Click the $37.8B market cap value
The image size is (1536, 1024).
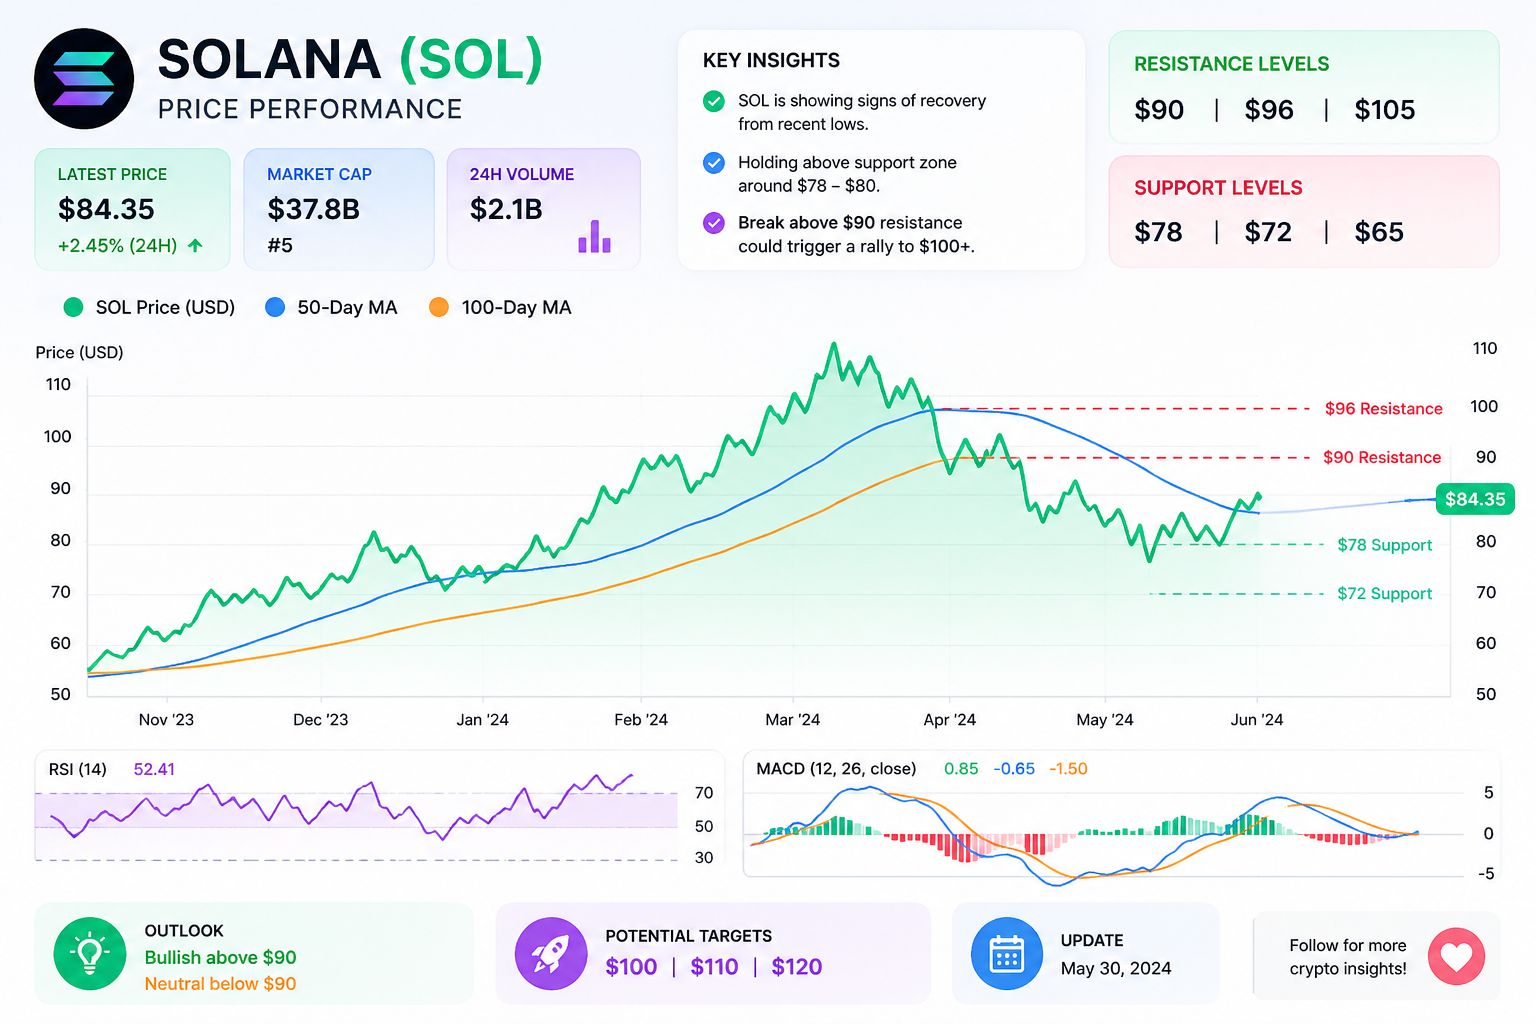click(x=313, y=209)
